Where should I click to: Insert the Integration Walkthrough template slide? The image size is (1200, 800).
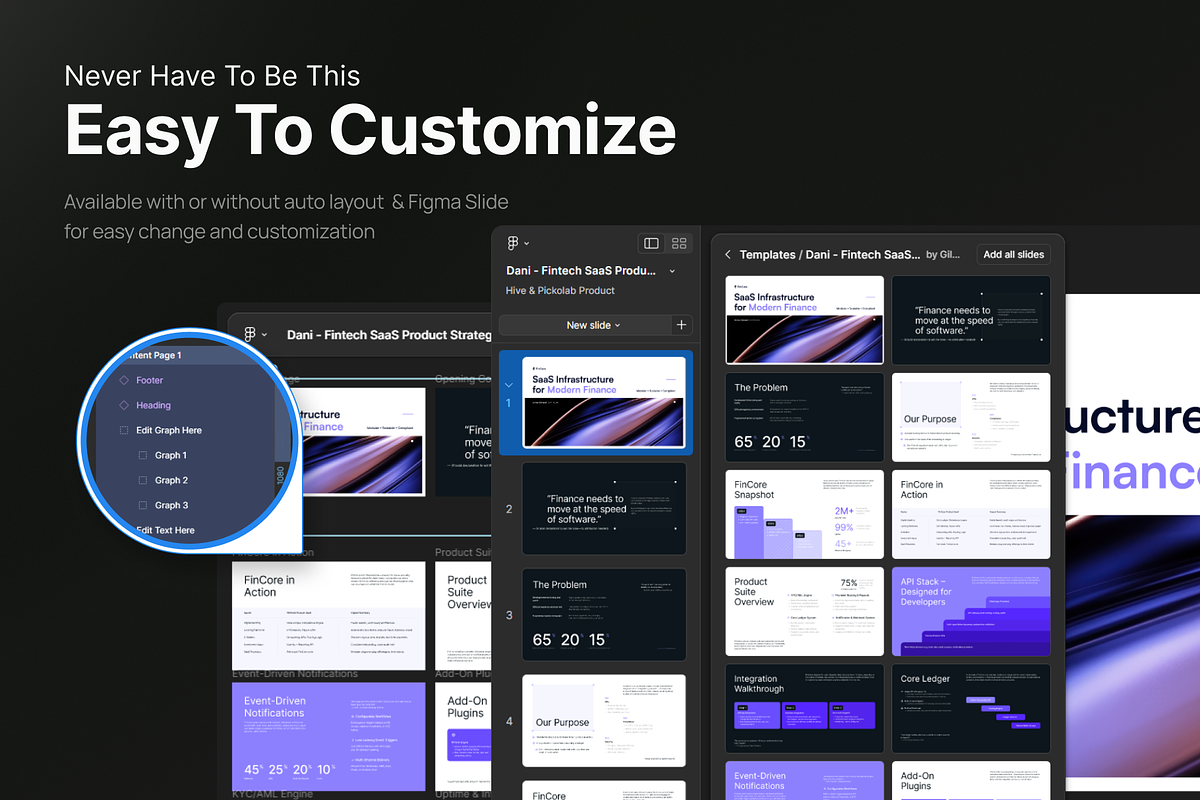click(804, 708)
